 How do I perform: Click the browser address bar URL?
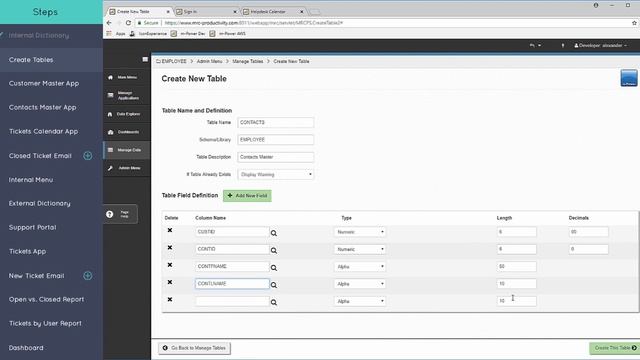click(x=253, y=23)
